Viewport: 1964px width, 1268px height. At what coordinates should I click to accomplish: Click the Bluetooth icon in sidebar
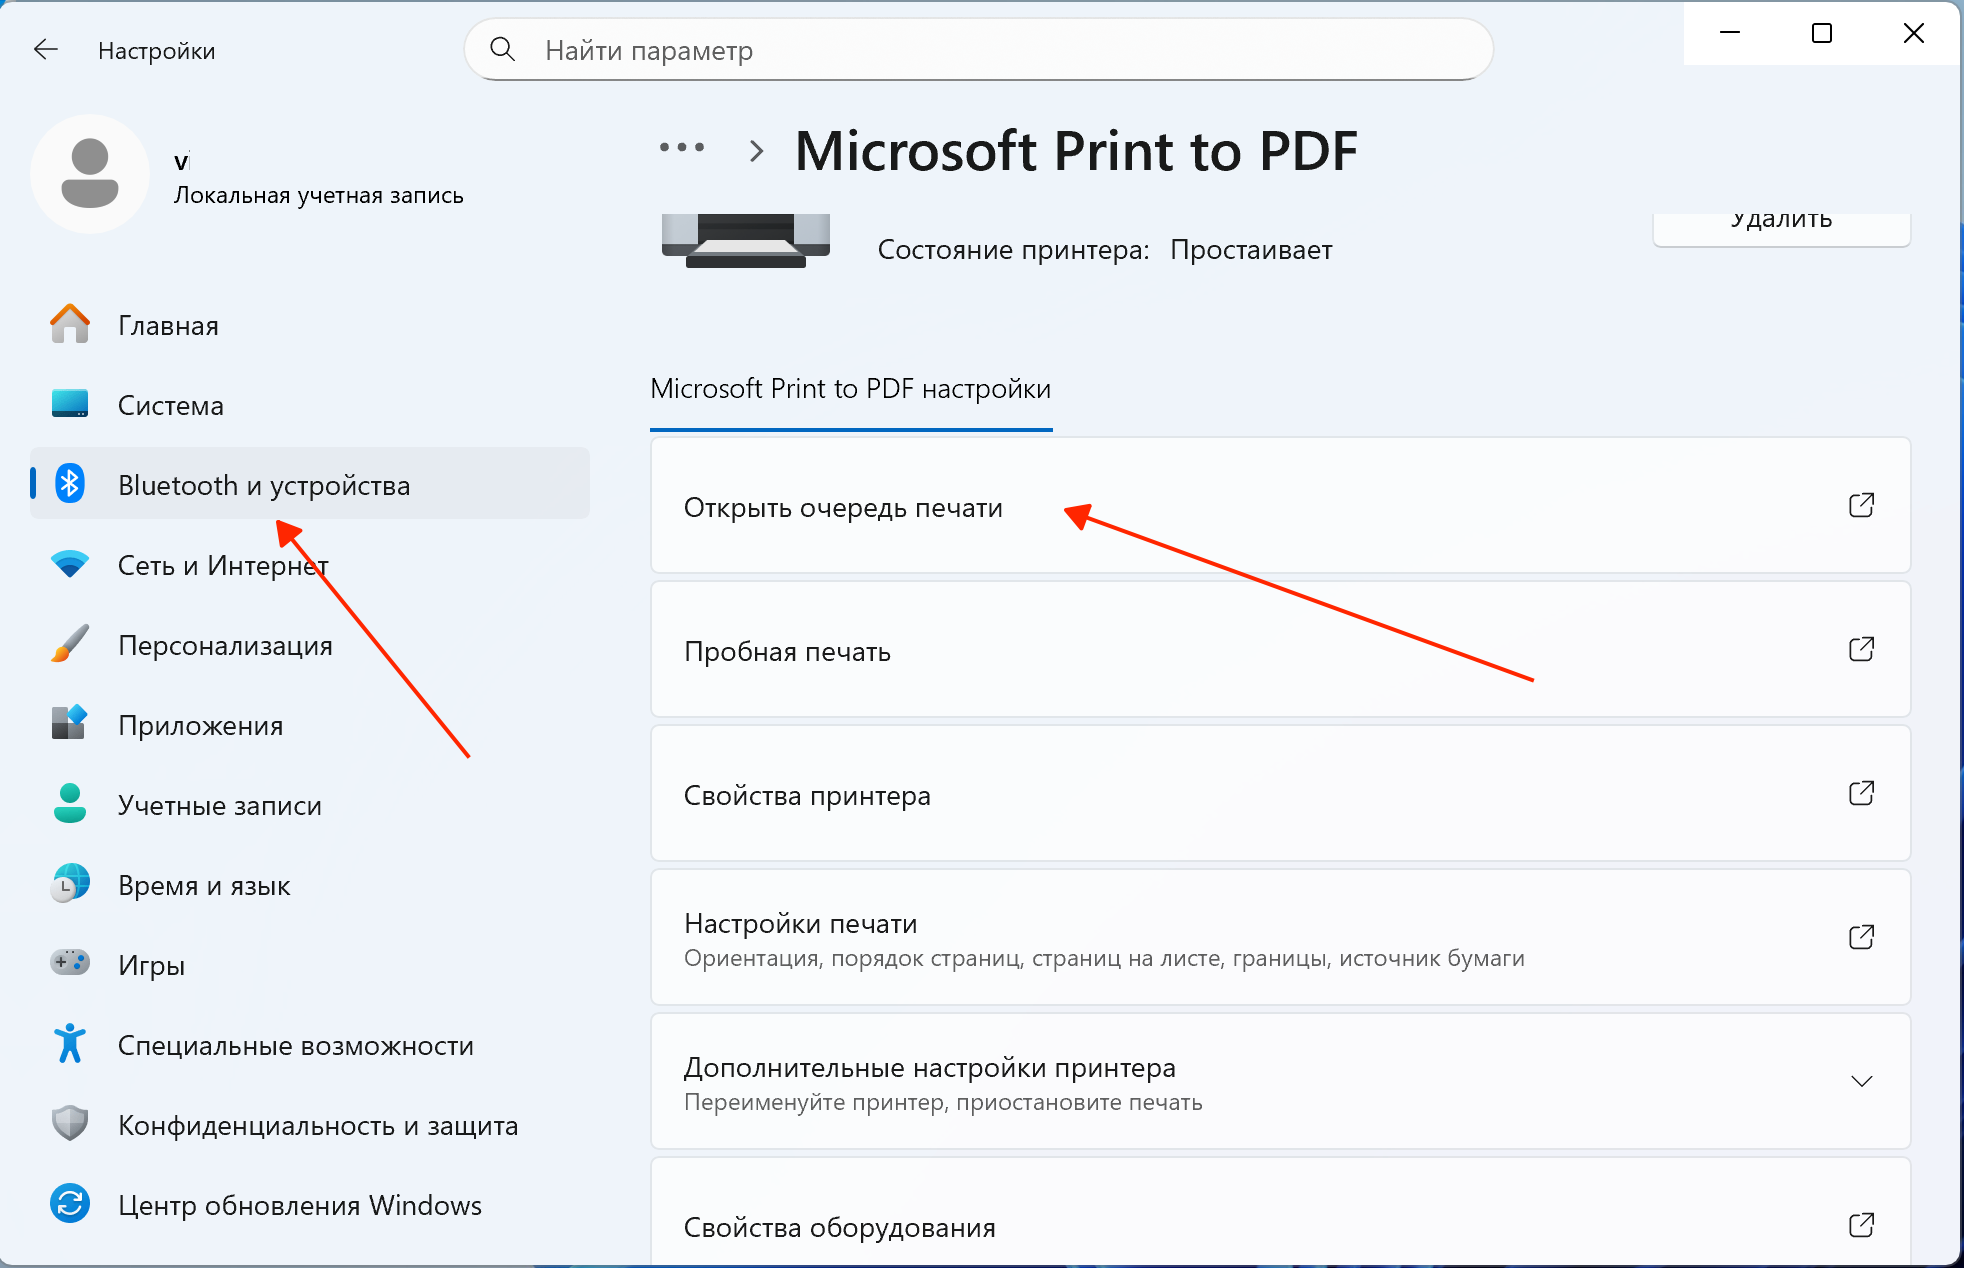70,484
